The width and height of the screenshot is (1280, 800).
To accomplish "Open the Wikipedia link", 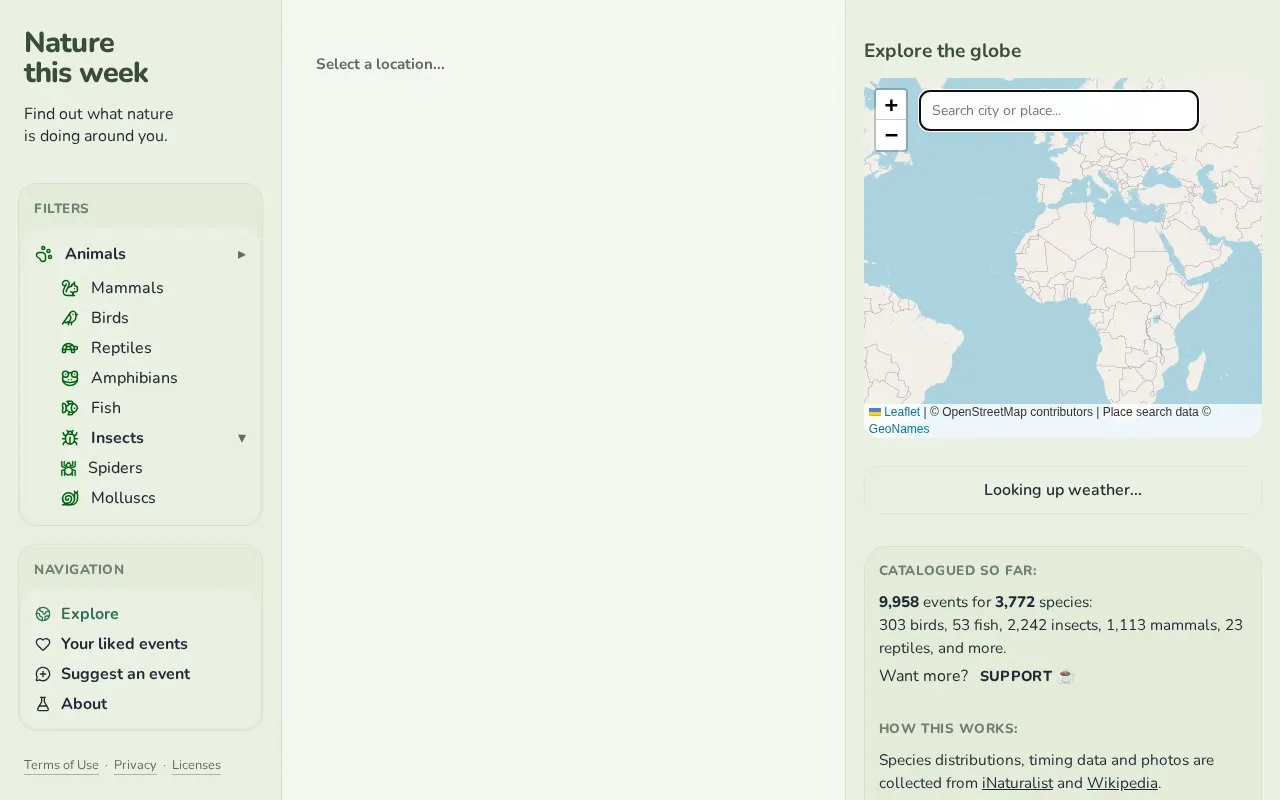I will (1122, 783).
